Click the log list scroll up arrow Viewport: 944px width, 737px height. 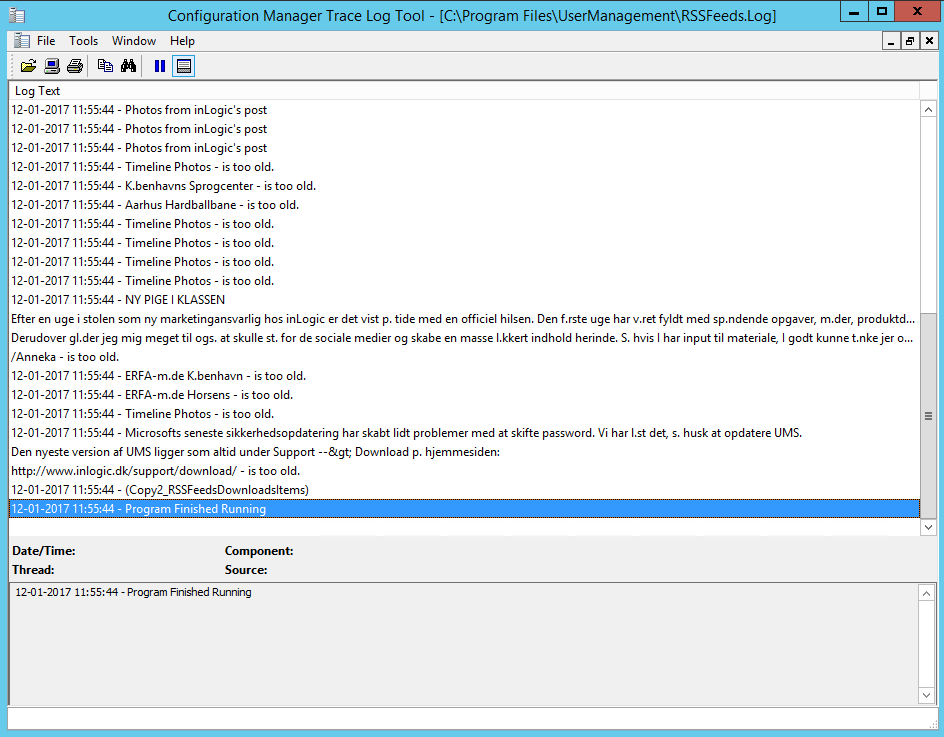pyautogui.click(x=928, y=110)
